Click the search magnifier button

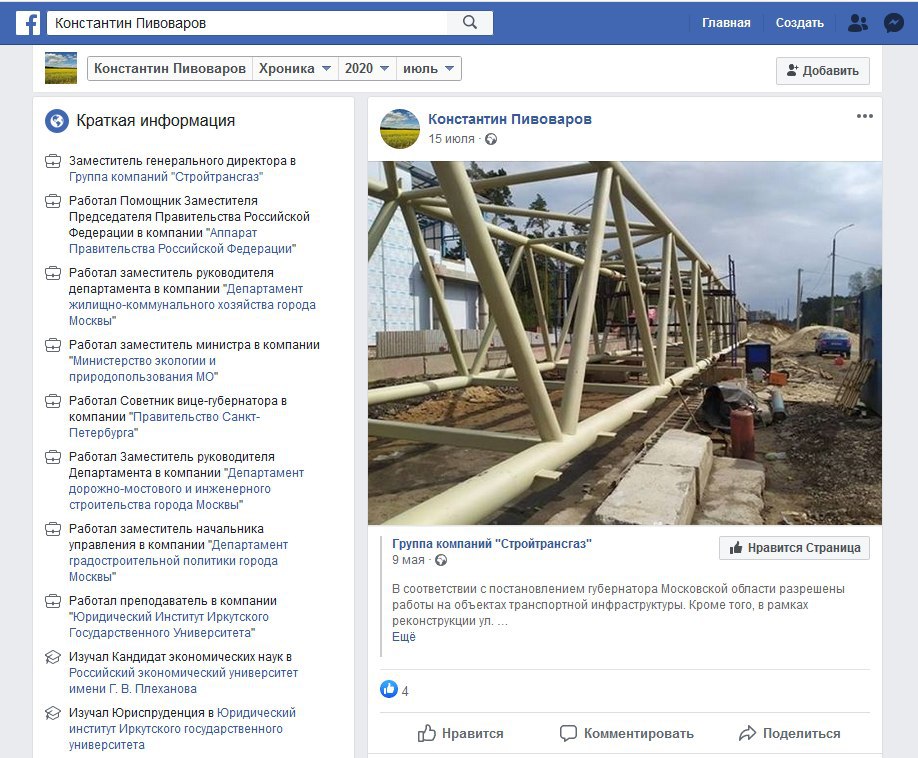pyautogui.click(x=470, y=23)
